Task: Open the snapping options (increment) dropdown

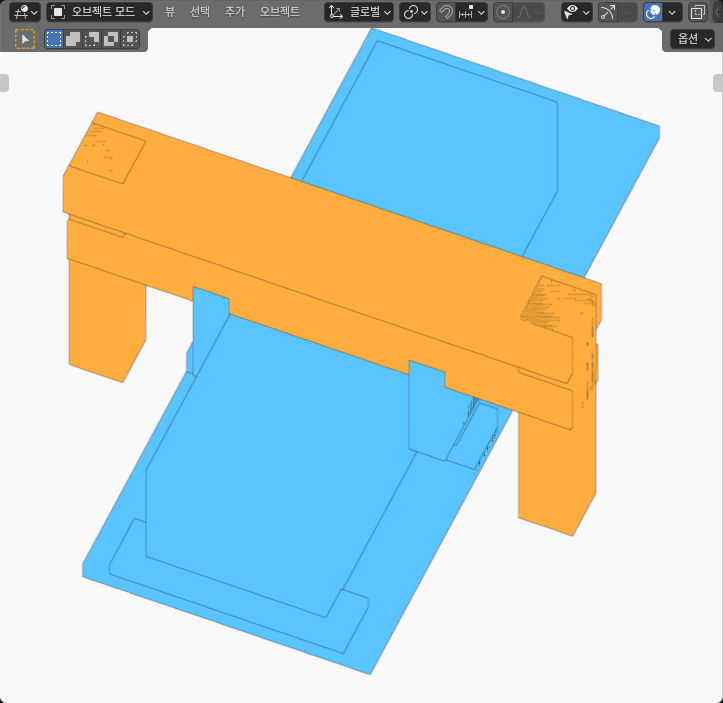Action: pyautogui.click(x=471, y=12)
